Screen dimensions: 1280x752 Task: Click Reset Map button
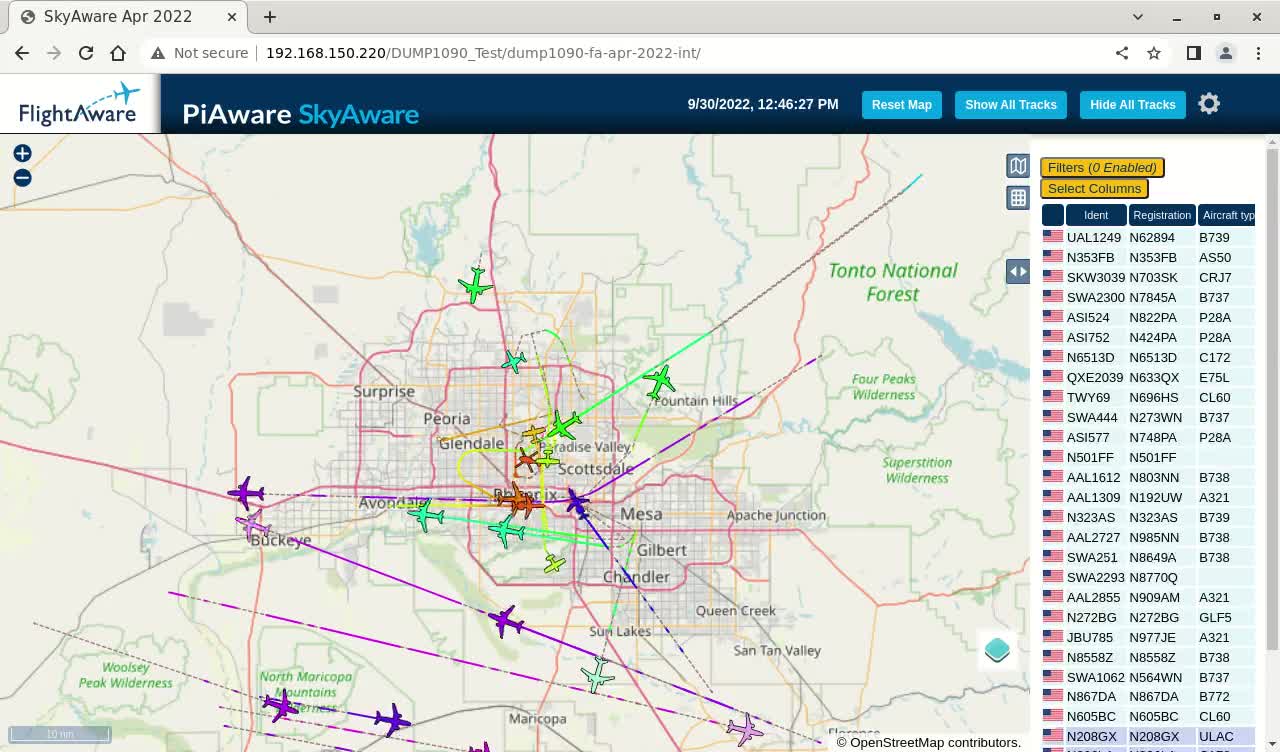coord(902,104)
